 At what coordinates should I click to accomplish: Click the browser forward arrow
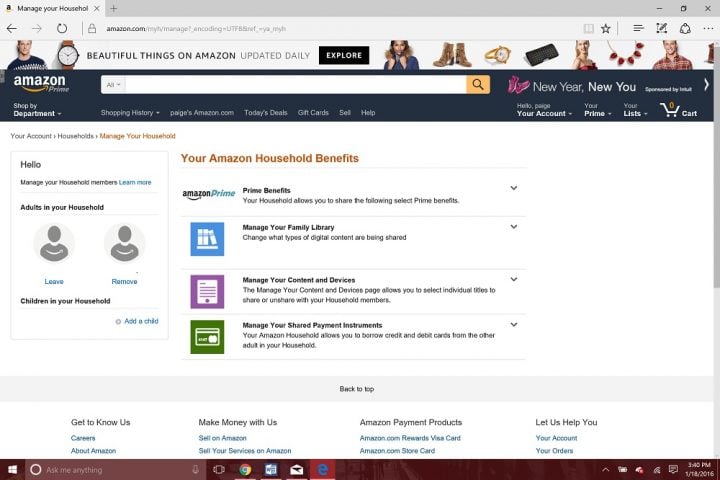(x=37, y=28)
